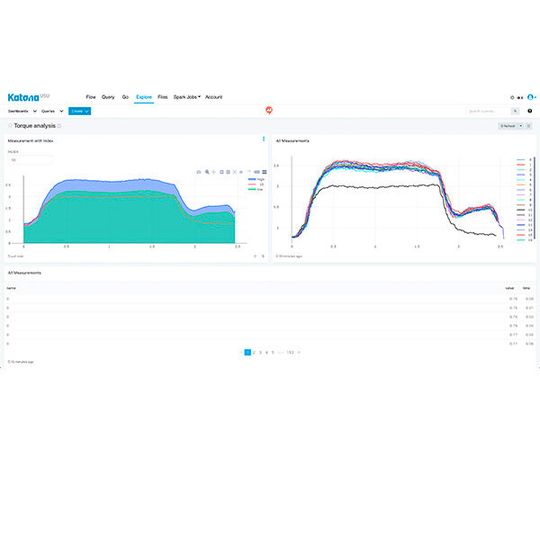Viewport: 540px width, 540px height.
Task: Focus the search queries input field
Action: [x=488, y=111]
